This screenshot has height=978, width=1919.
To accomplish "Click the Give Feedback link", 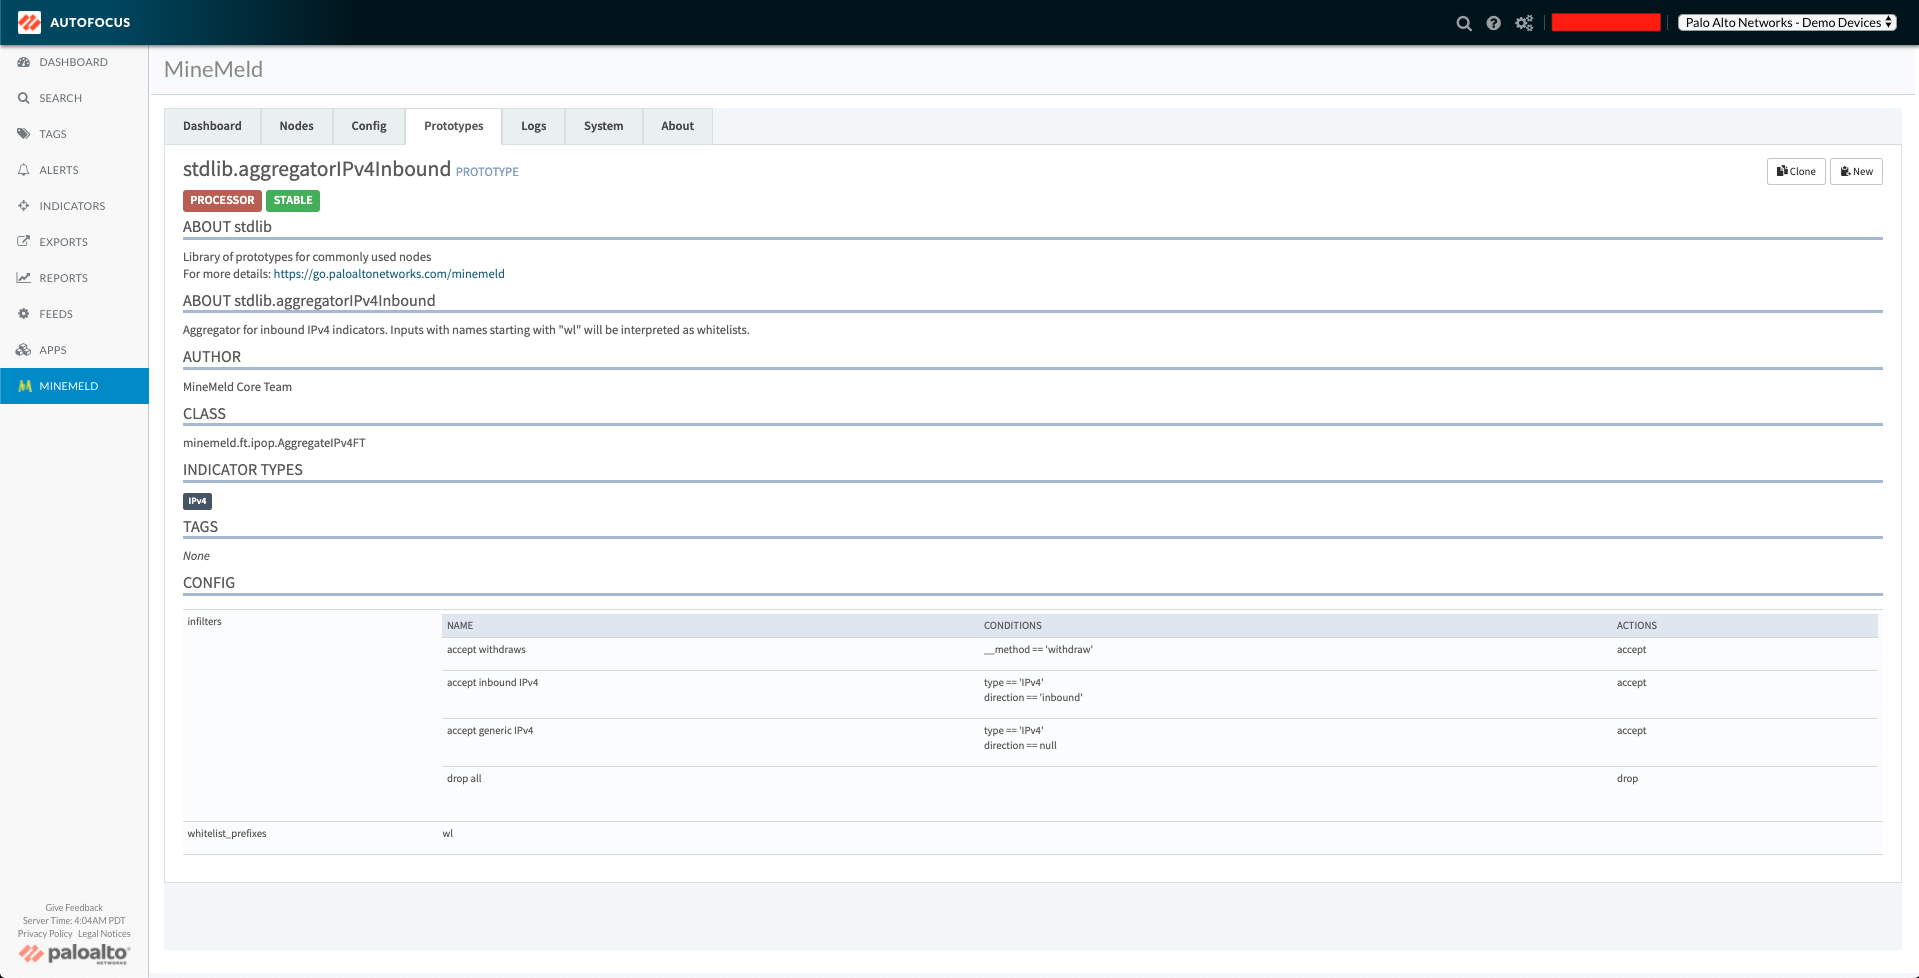I will (x=74, y=908).
